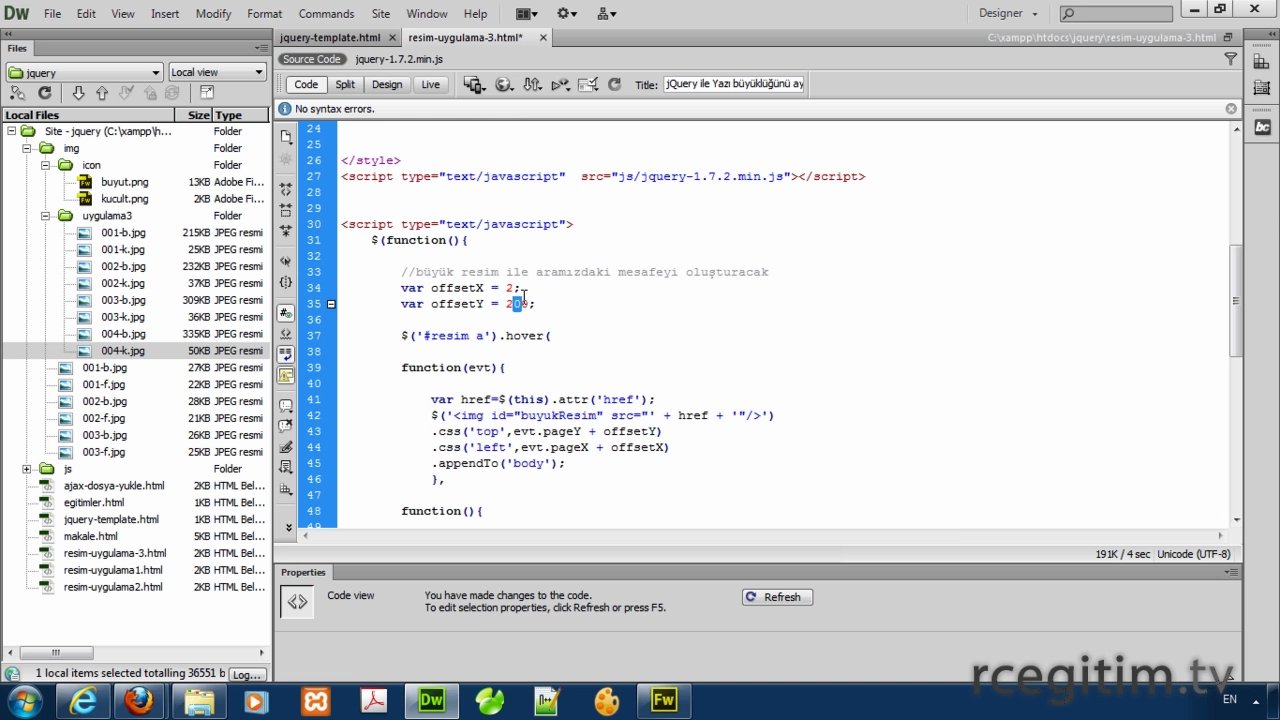
Task: Open the Business Catalyst bc panel icon
Action: [1262, 127]
